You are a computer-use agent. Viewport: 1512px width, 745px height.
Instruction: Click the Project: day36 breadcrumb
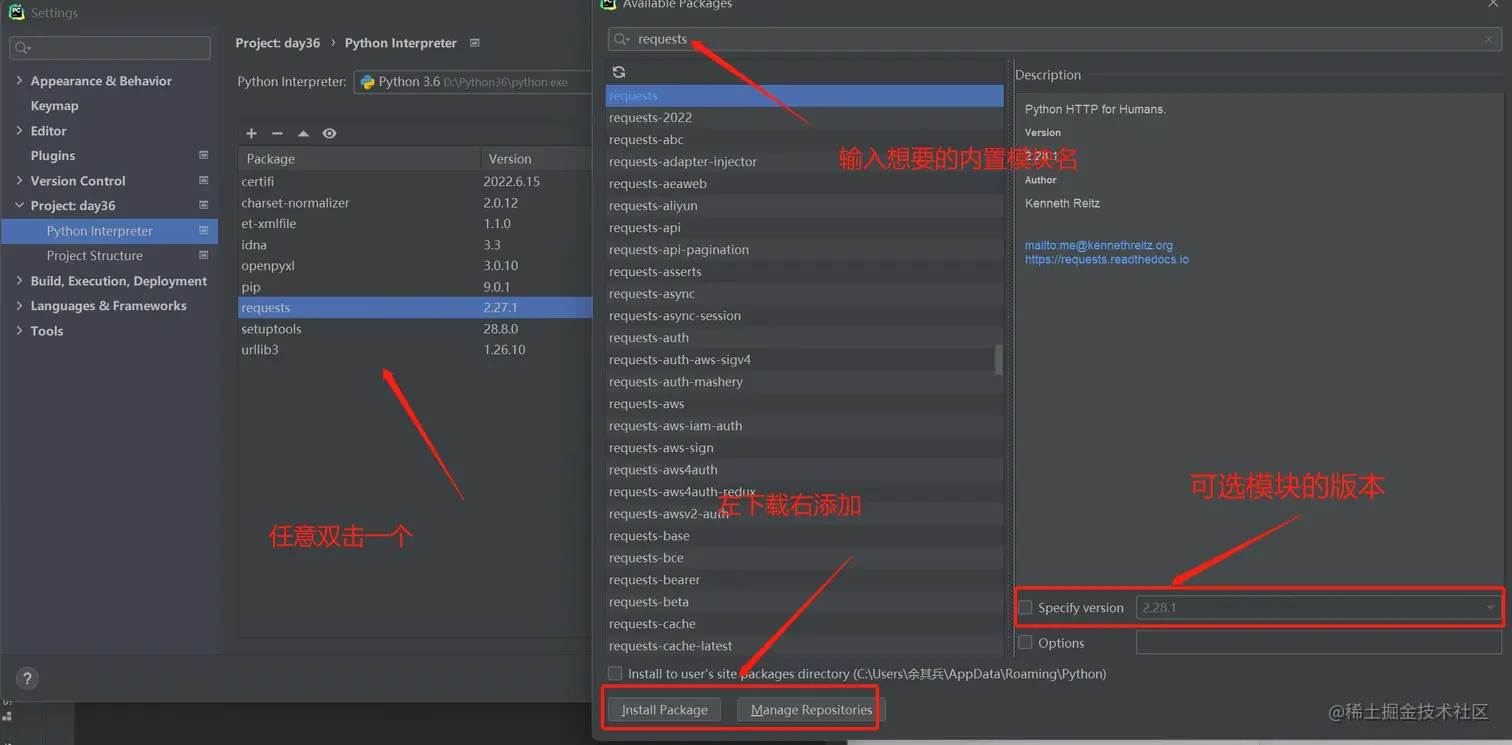278,43
